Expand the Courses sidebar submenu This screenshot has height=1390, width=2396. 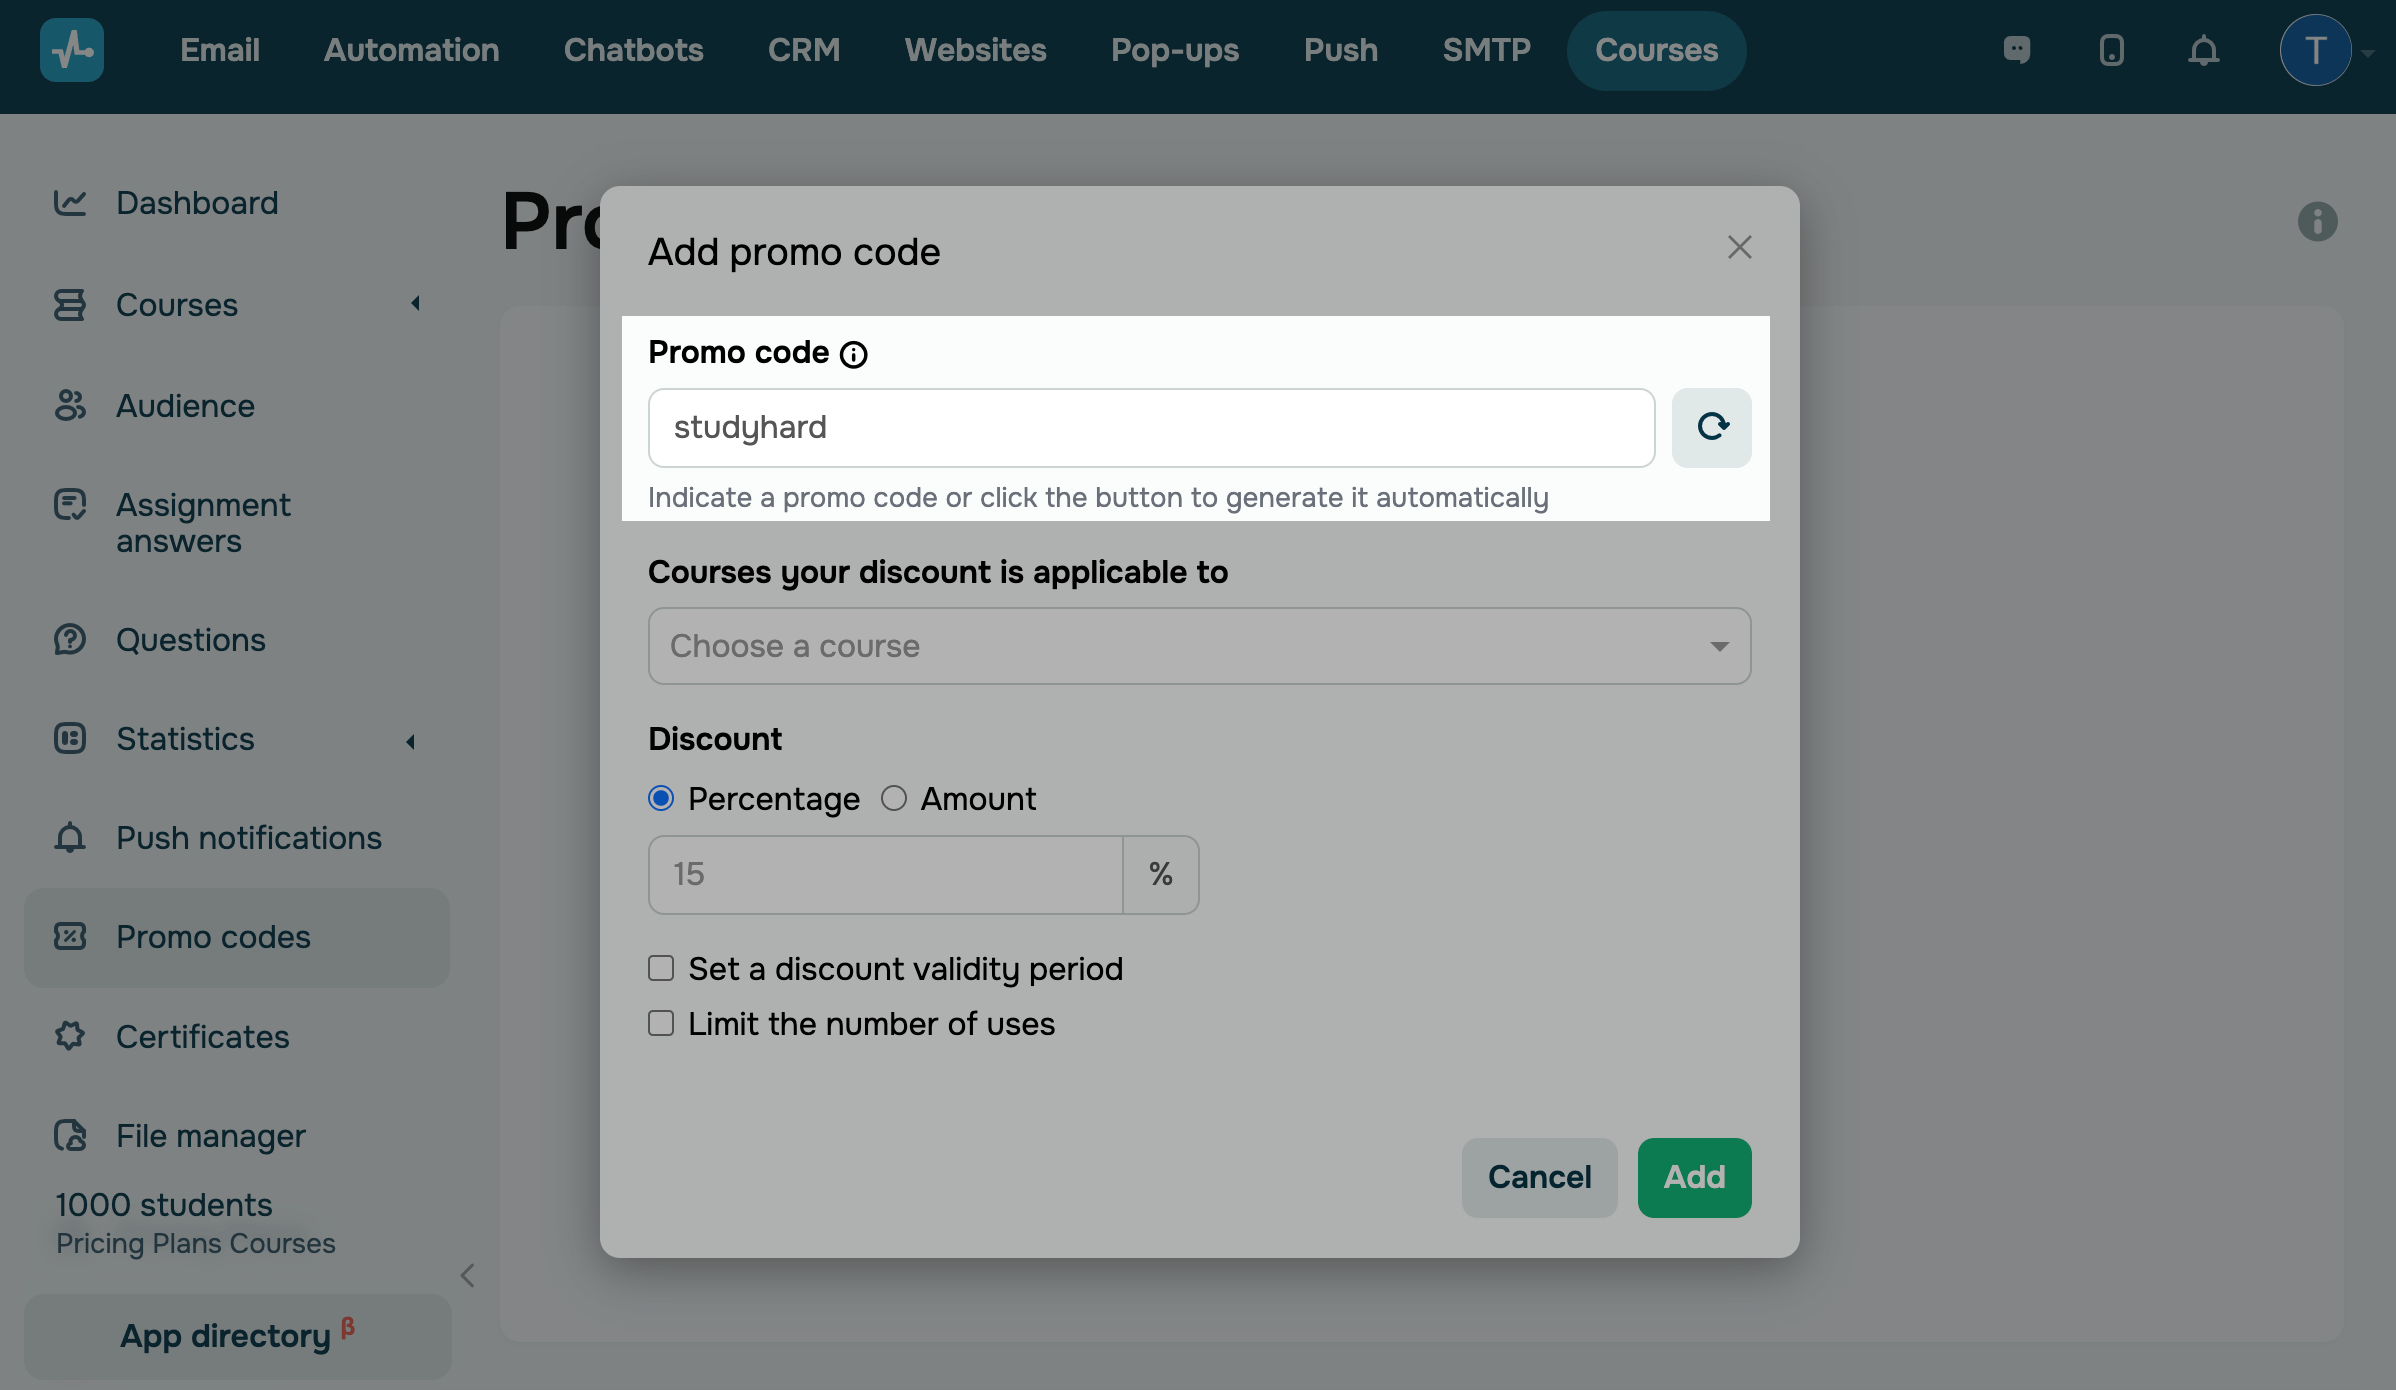415,303
